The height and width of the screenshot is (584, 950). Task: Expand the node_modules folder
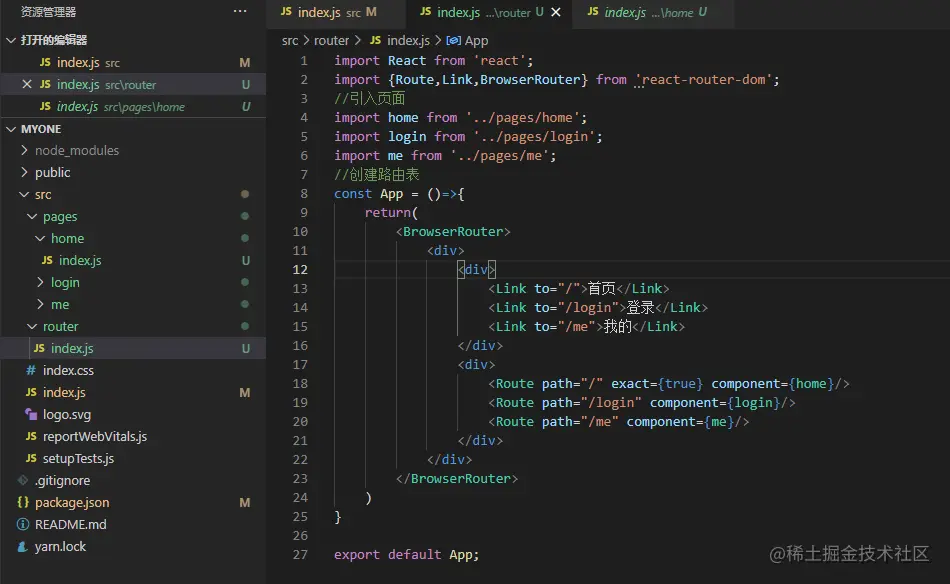click(24, 150)
